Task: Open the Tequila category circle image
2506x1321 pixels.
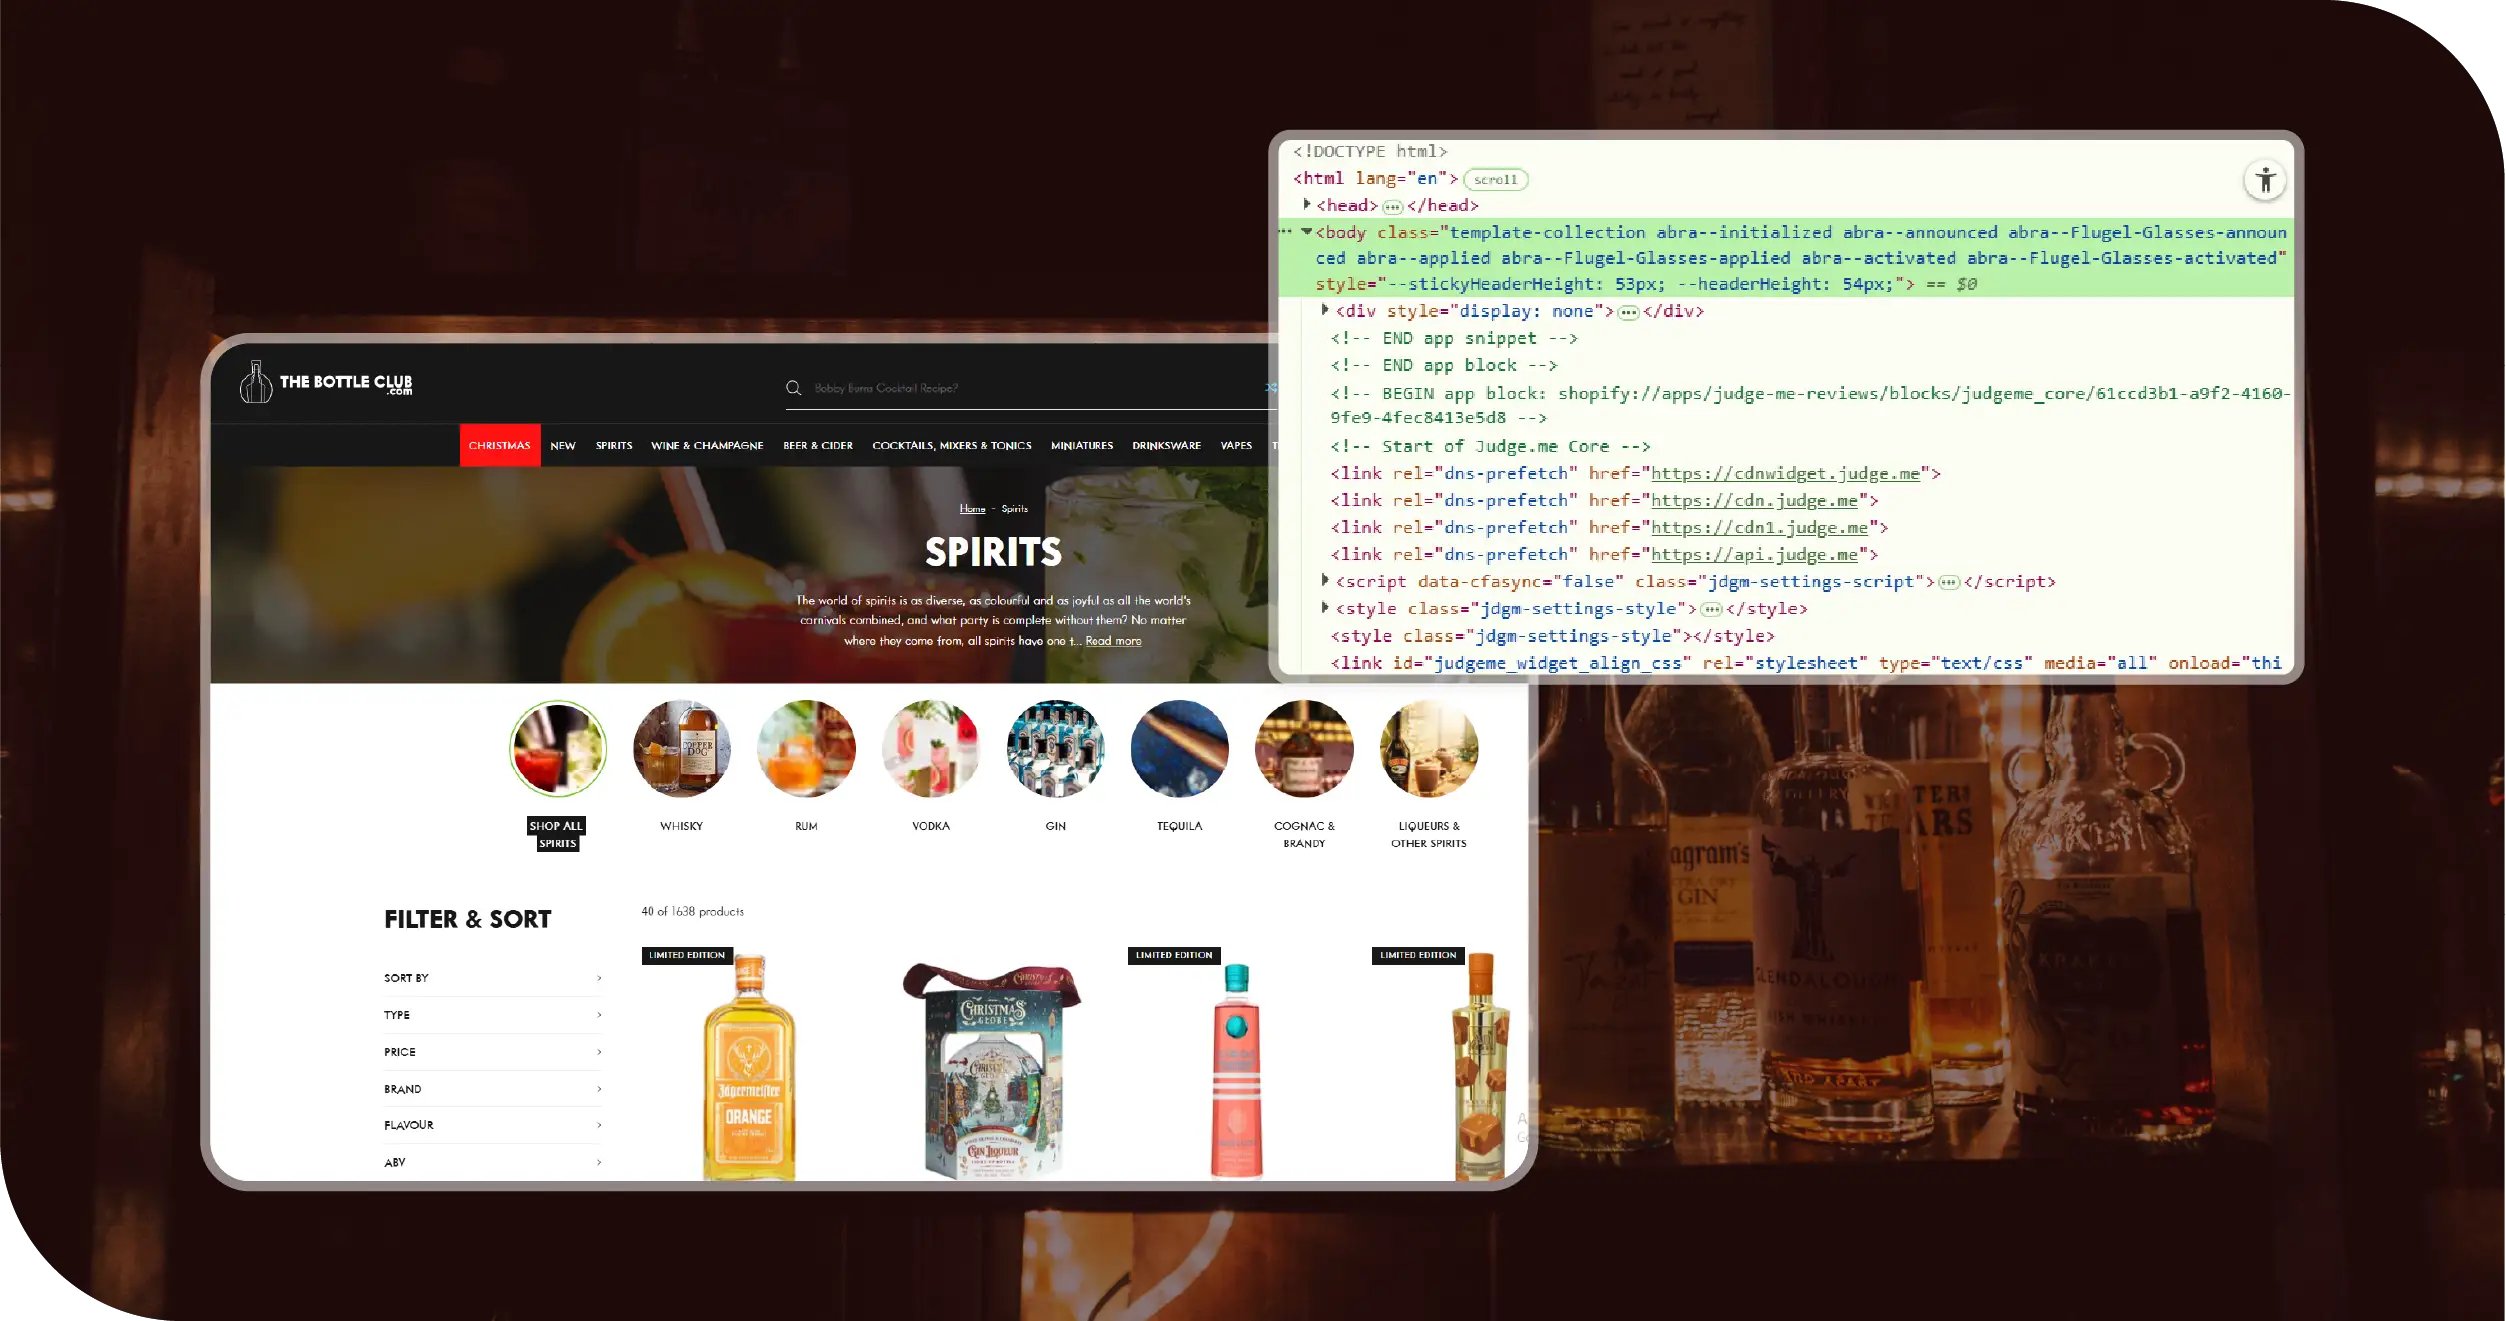Action: pos(1180,749)
